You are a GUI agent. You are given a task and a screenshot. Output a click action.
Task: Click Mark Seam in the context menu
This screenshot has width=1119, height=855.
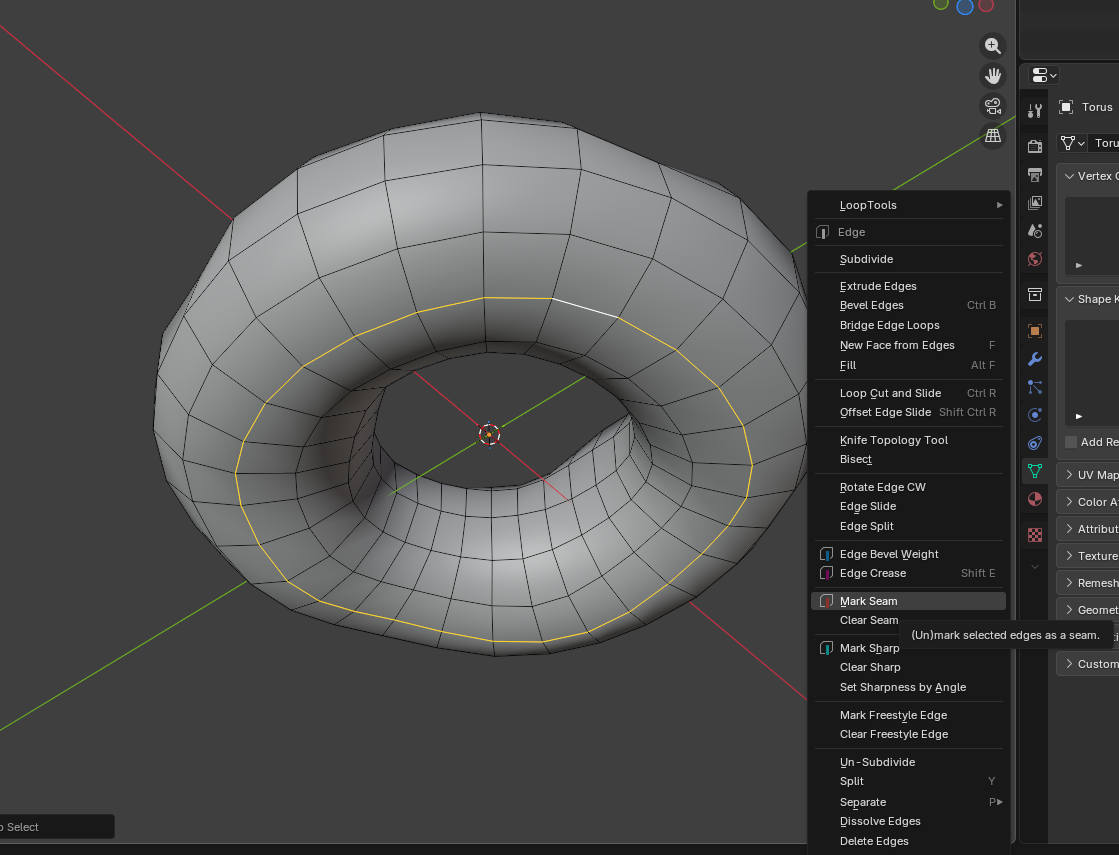tap(908, 601)
